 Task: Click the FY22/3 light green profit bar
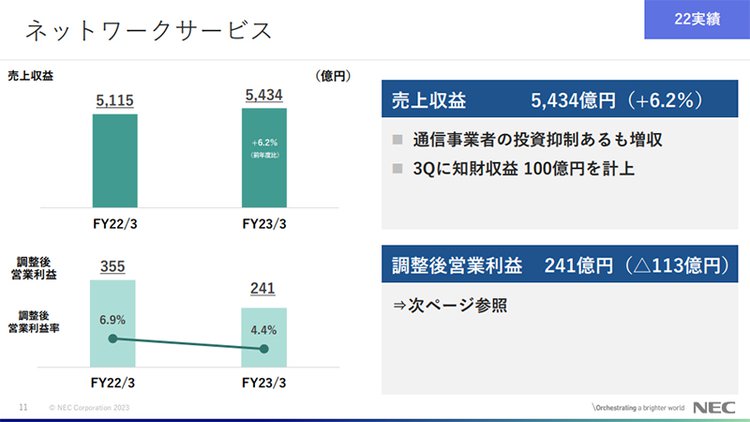112,322
